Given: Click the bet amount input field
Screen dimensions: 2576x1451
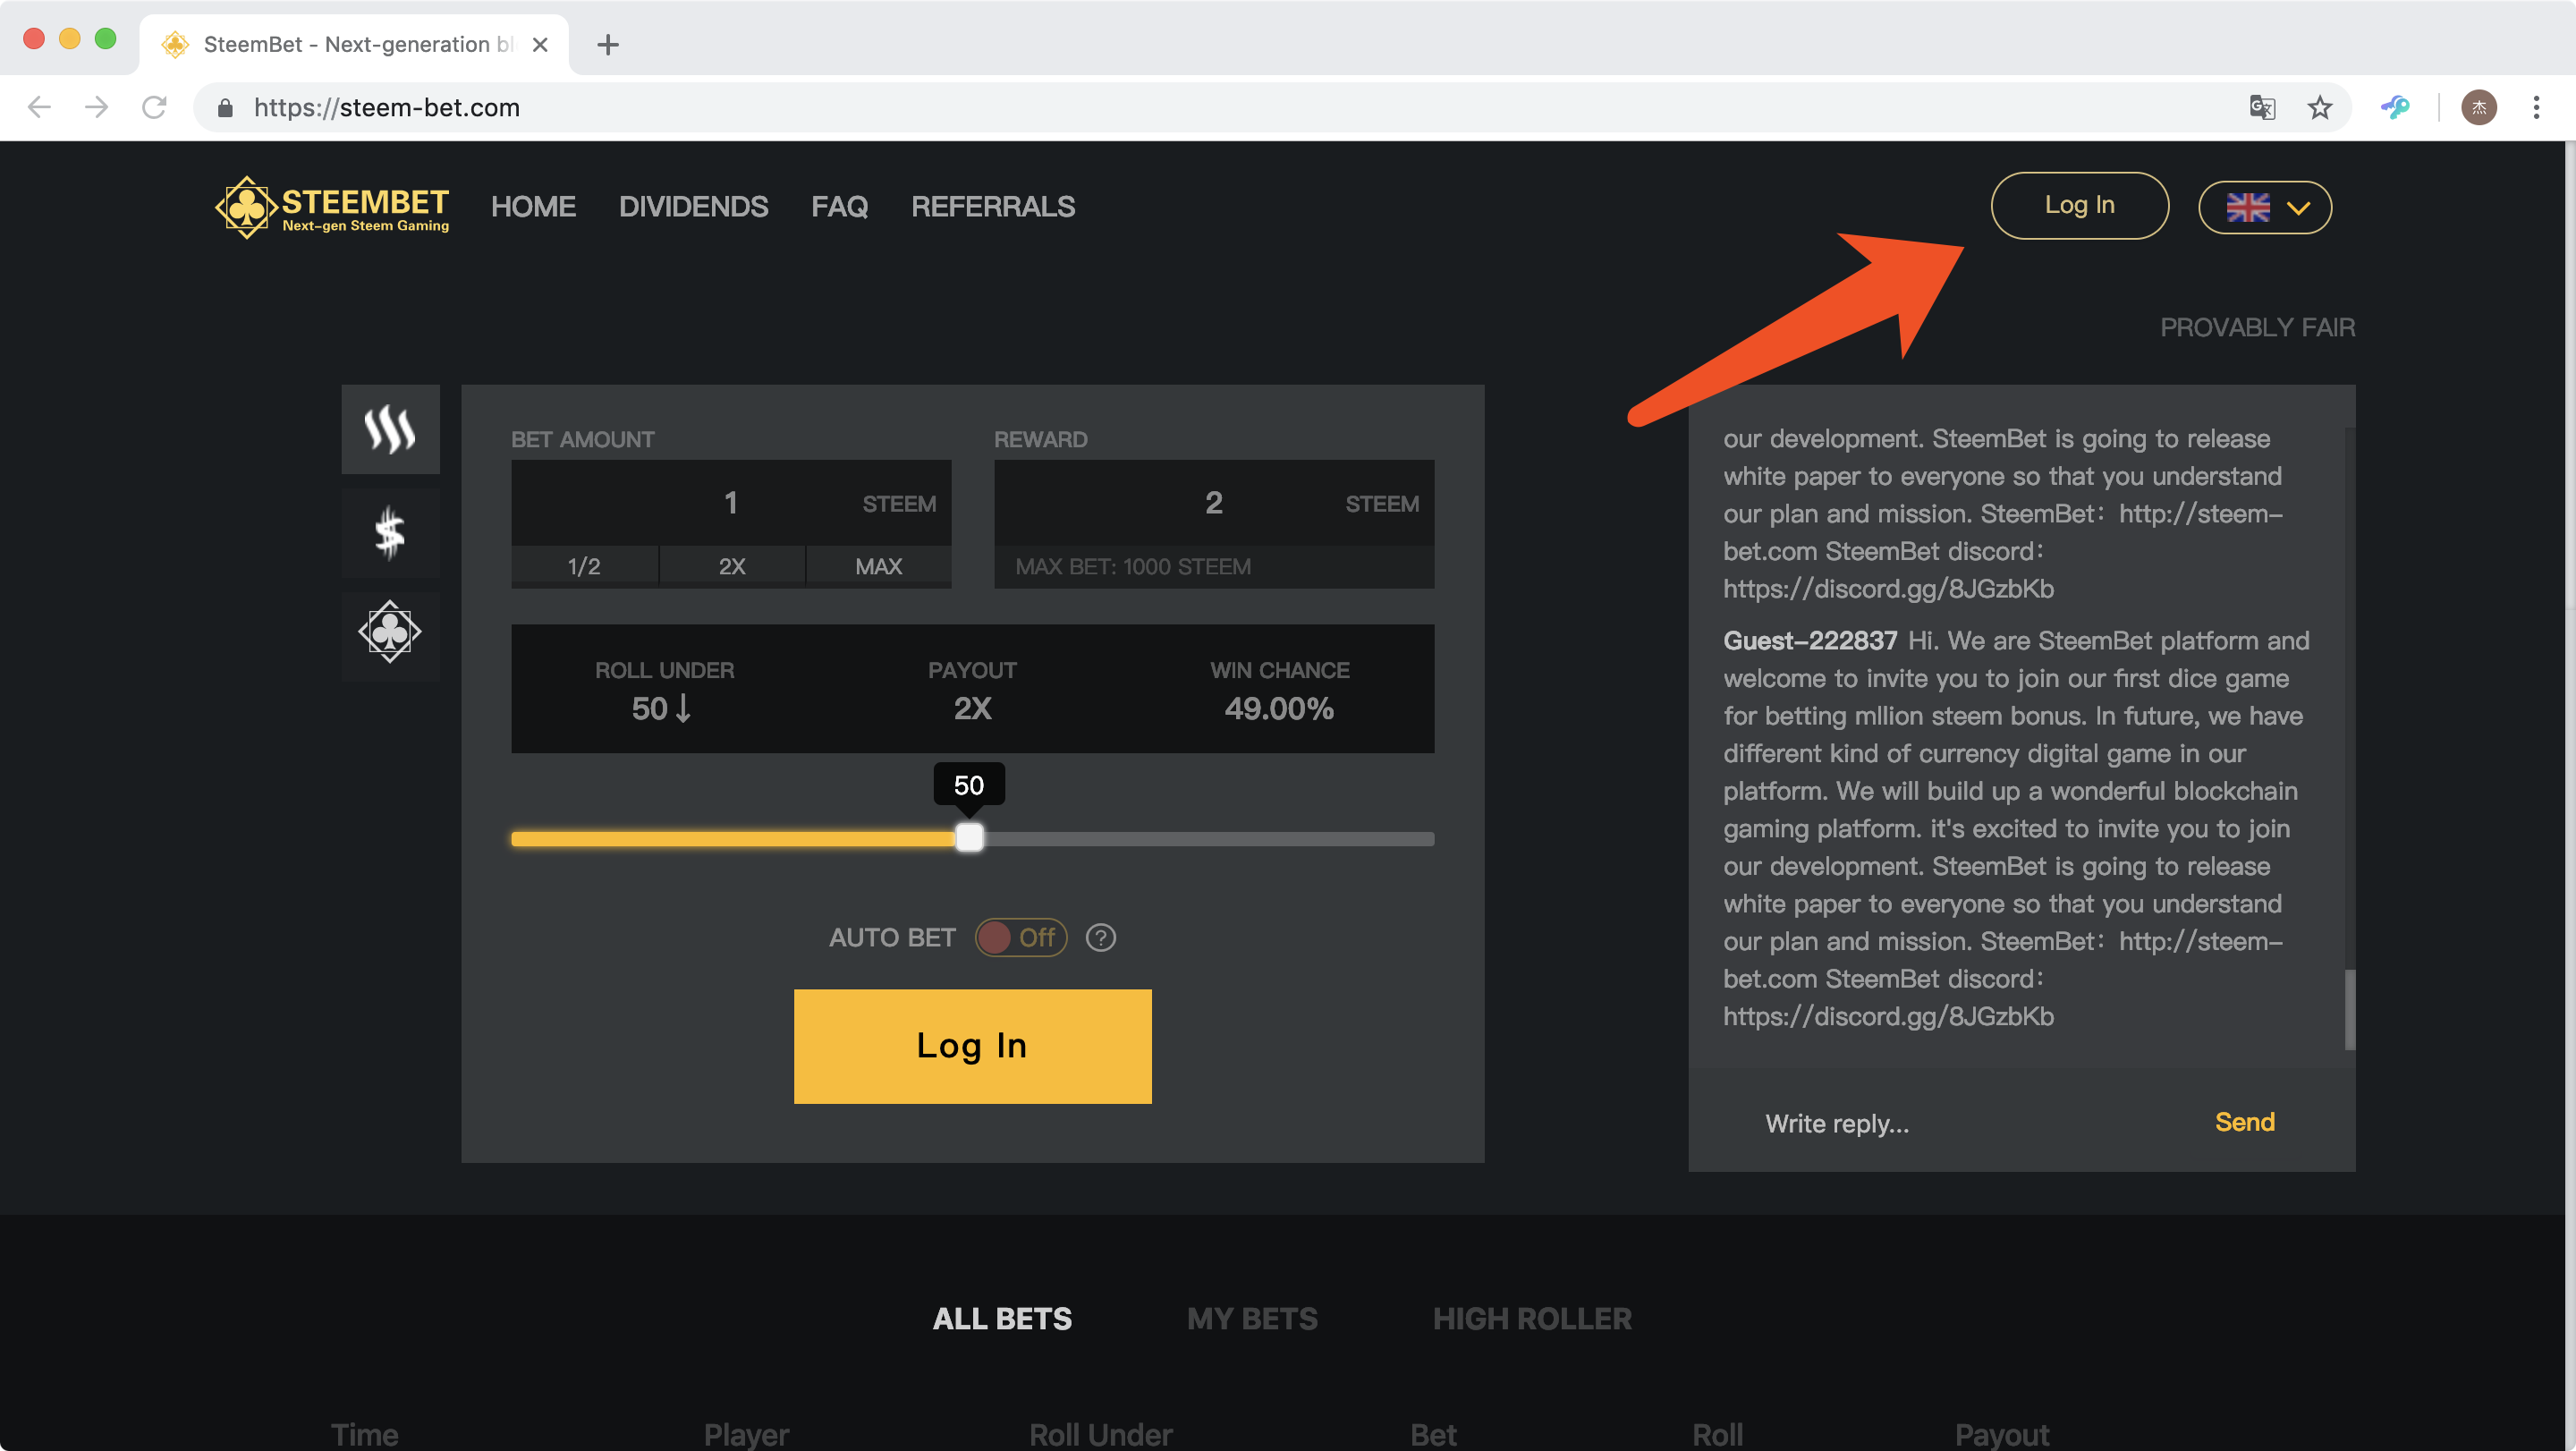Looking at the screenshot, I should (x=731, y=503).
